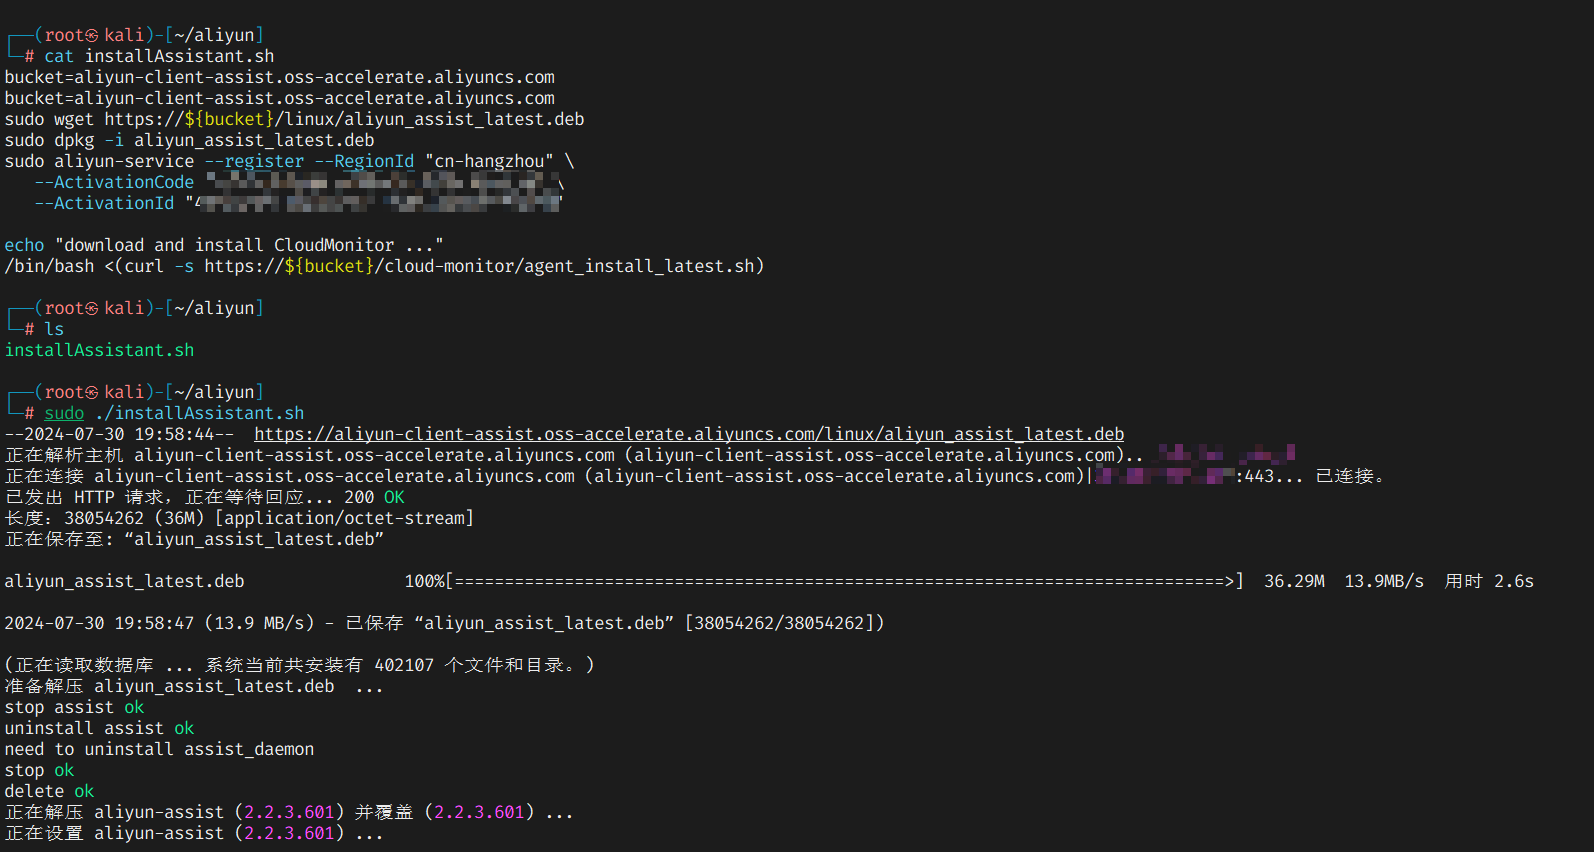Image resolution: width=1594 pixels, height=852 pixels.
Task: Click the '长度：38054262 (36M)' length text
Action: coord(105,518)
